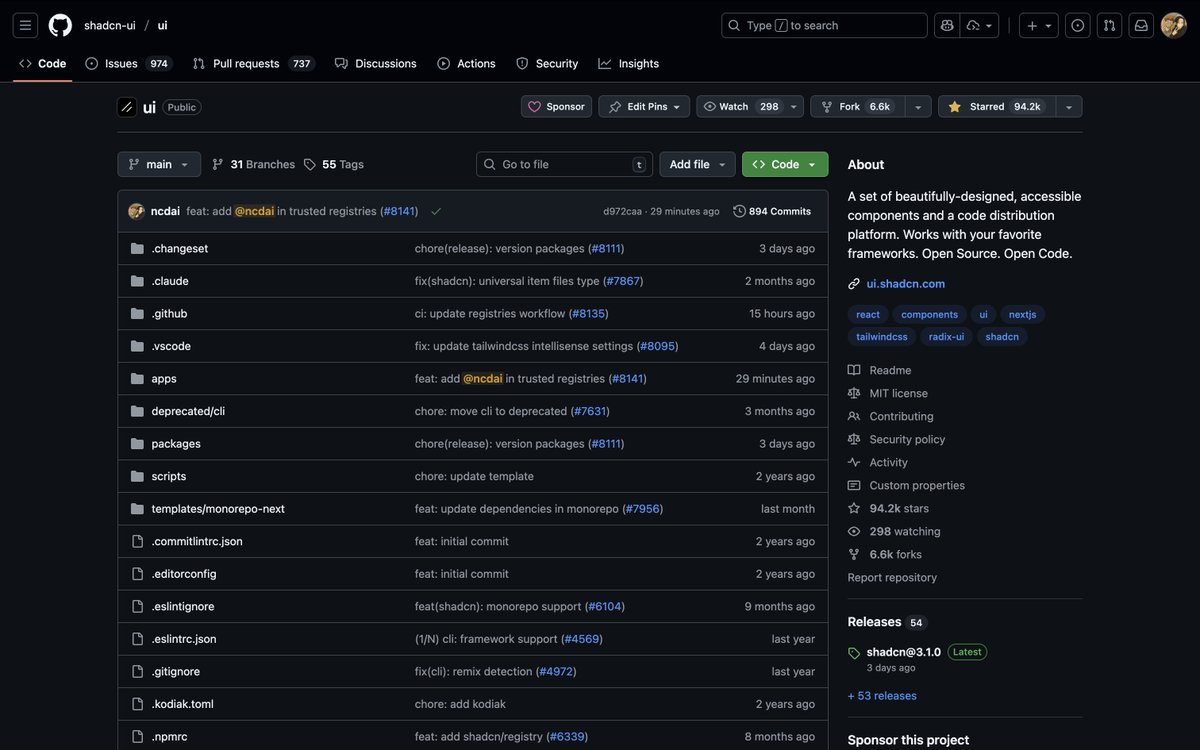Open the templates/monorepo-next folder
The width and height of the screenshot is (1200, 750).
(x=218, y=508)
